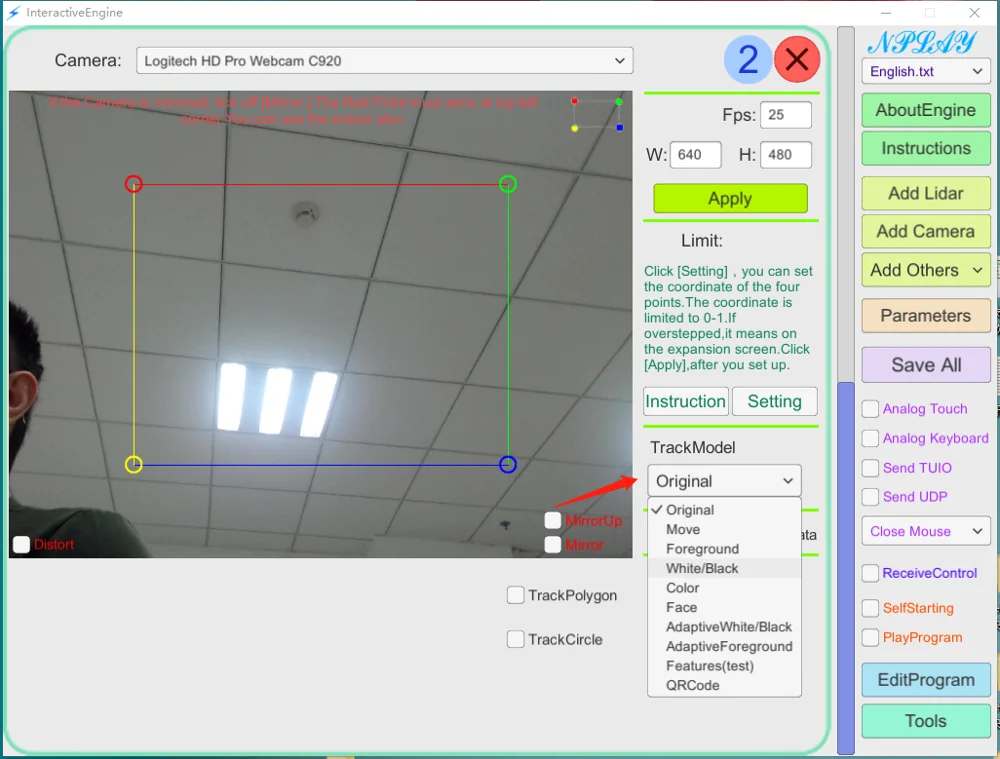Click the Apply button
This screenshot has width=1000, height=759.
729,198
